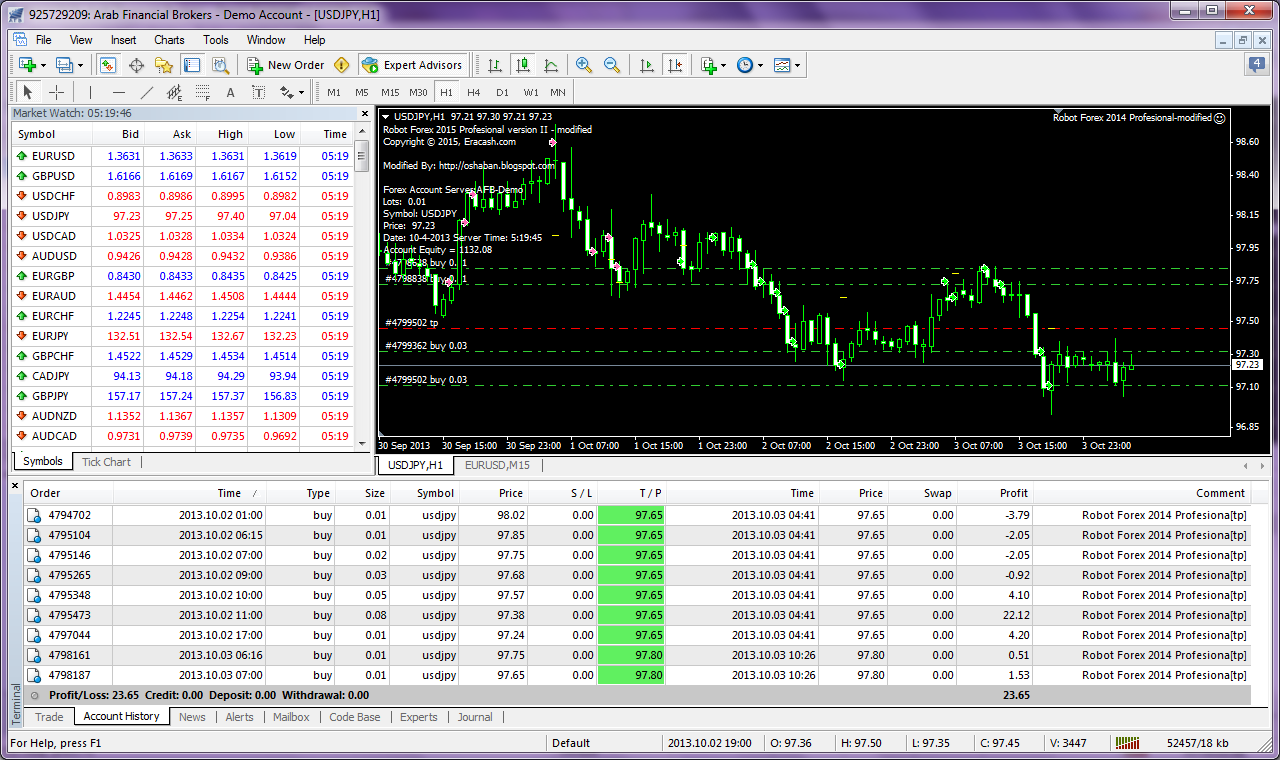Viewport: 1280px width, 760px height.
Task: Click the Templates icon
Action: pos(781,65)
